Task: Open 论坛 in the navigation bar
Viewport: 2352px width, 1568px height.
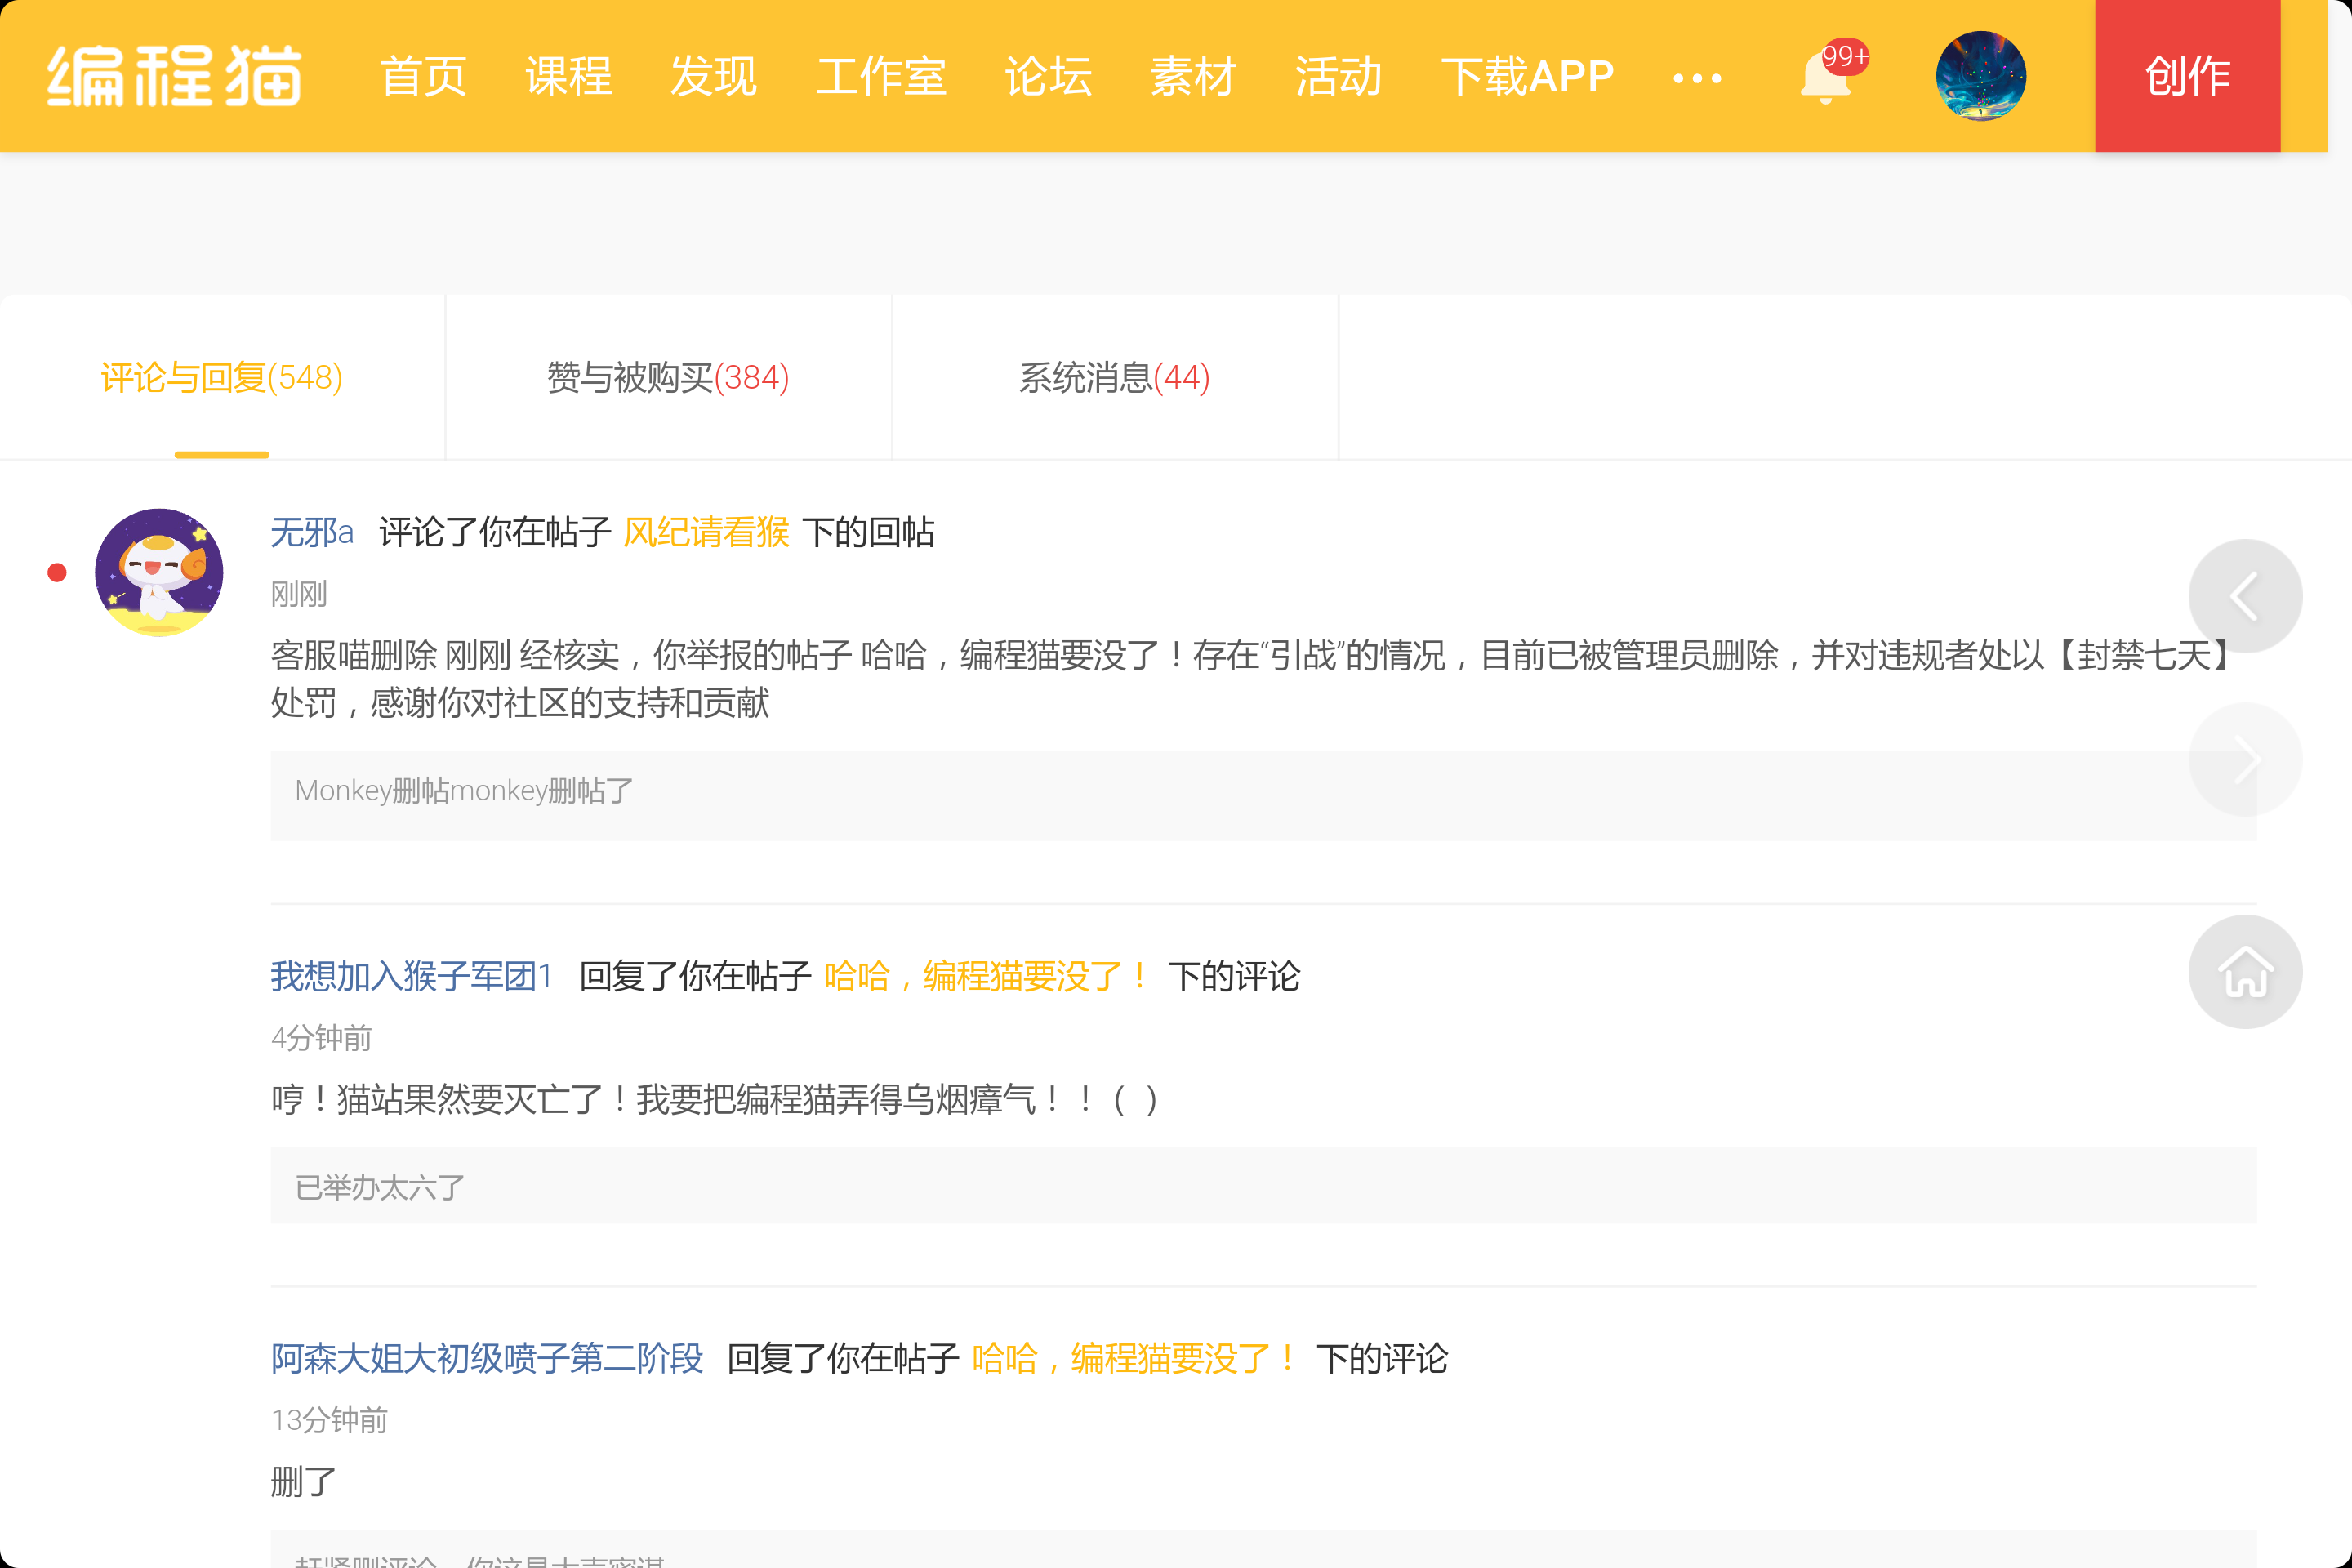Action: (1048, 76)
